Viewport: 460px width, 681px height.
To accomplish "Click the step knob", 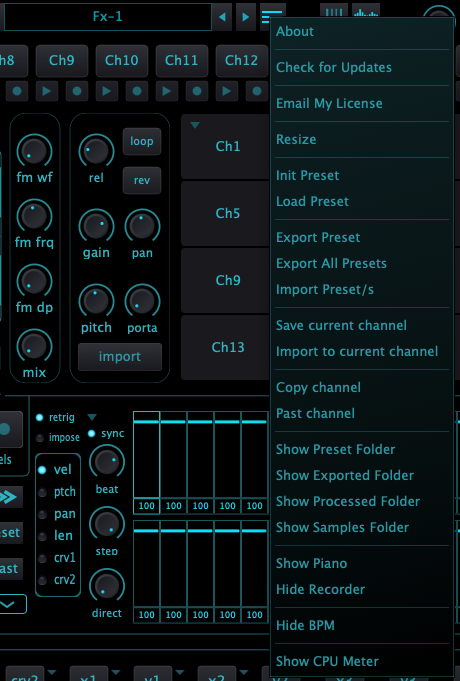I will pyautogui.click(x=107, y=524).
